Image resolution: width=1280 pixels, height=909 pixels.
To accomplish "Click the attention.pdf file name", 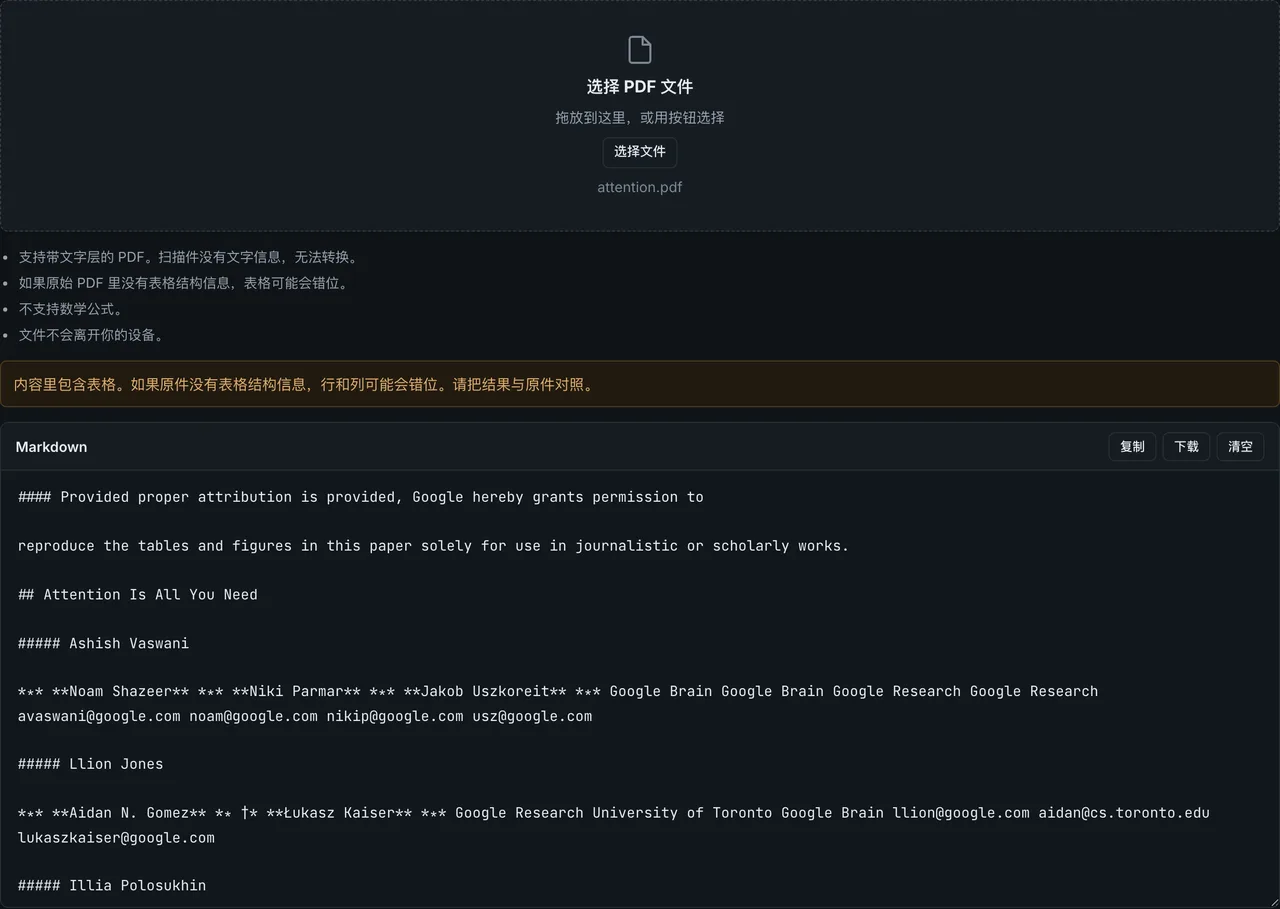I will 640,187.
